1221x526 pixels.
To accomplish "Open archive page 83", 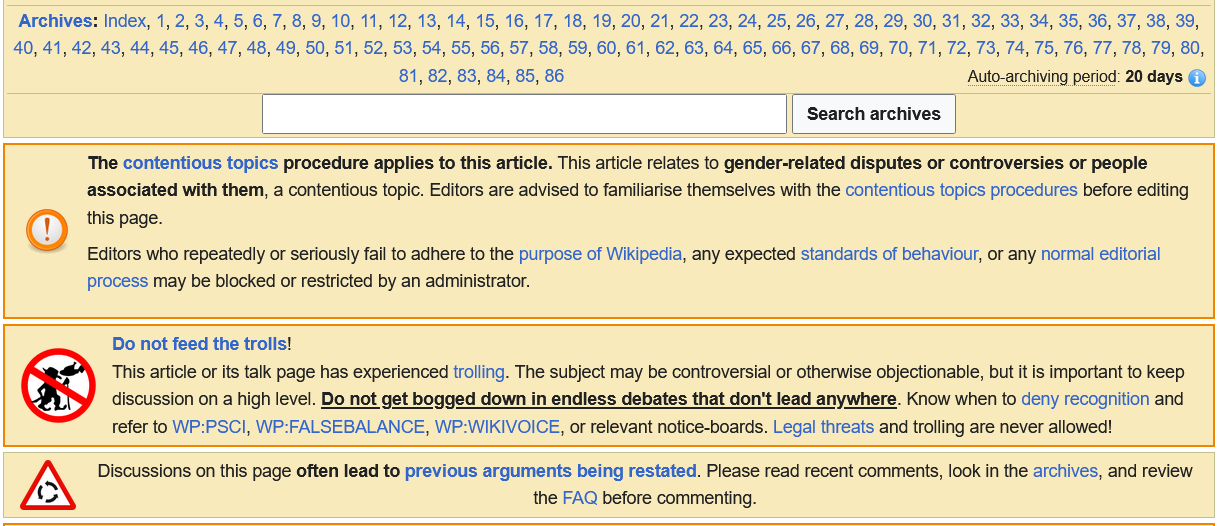I will coord(467,76).
